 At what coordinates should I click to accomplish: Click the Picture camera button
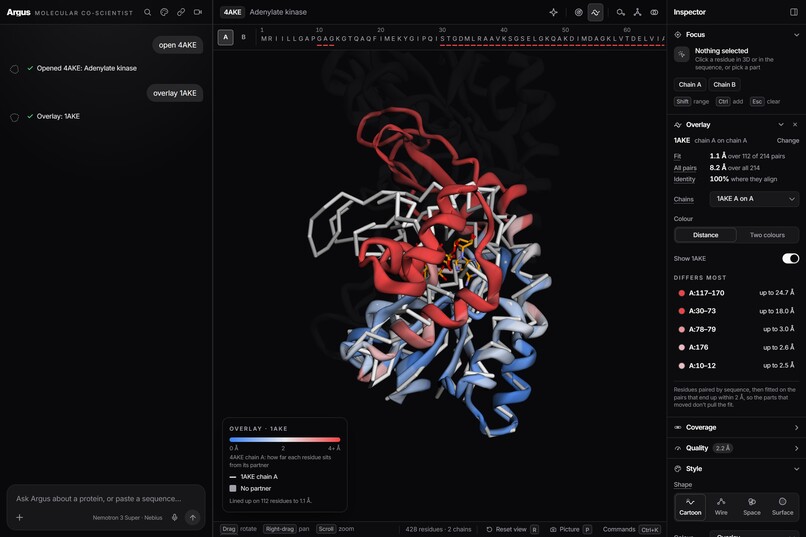(x=571, y=529)
